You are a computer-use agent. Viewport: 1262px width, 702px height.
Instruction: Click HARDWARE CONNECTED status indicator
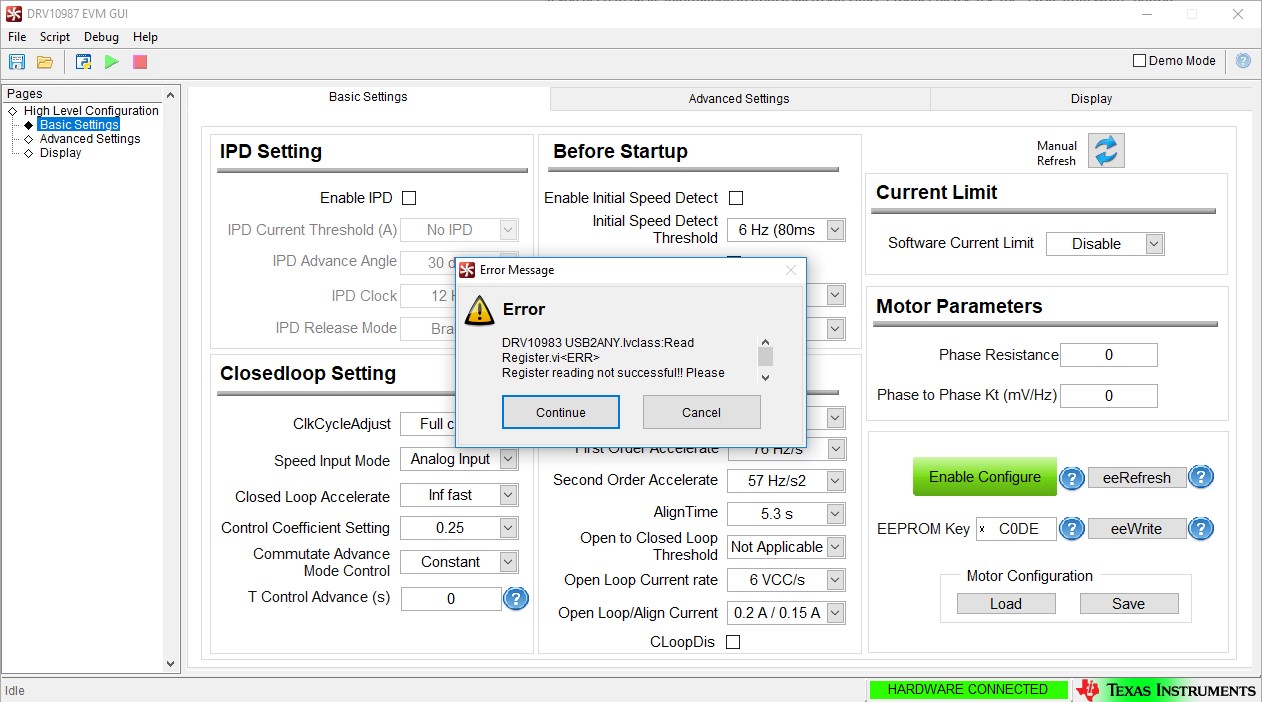967,689
